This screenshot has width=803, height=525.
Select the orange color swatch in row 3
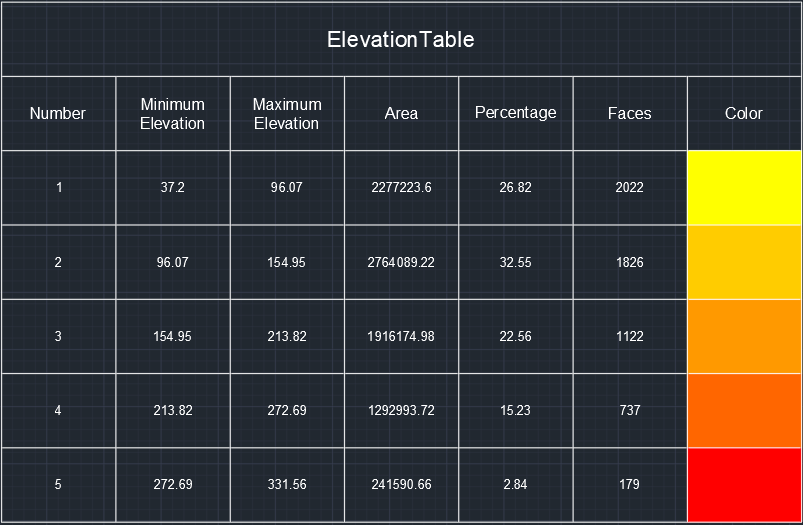coord(744,337)
